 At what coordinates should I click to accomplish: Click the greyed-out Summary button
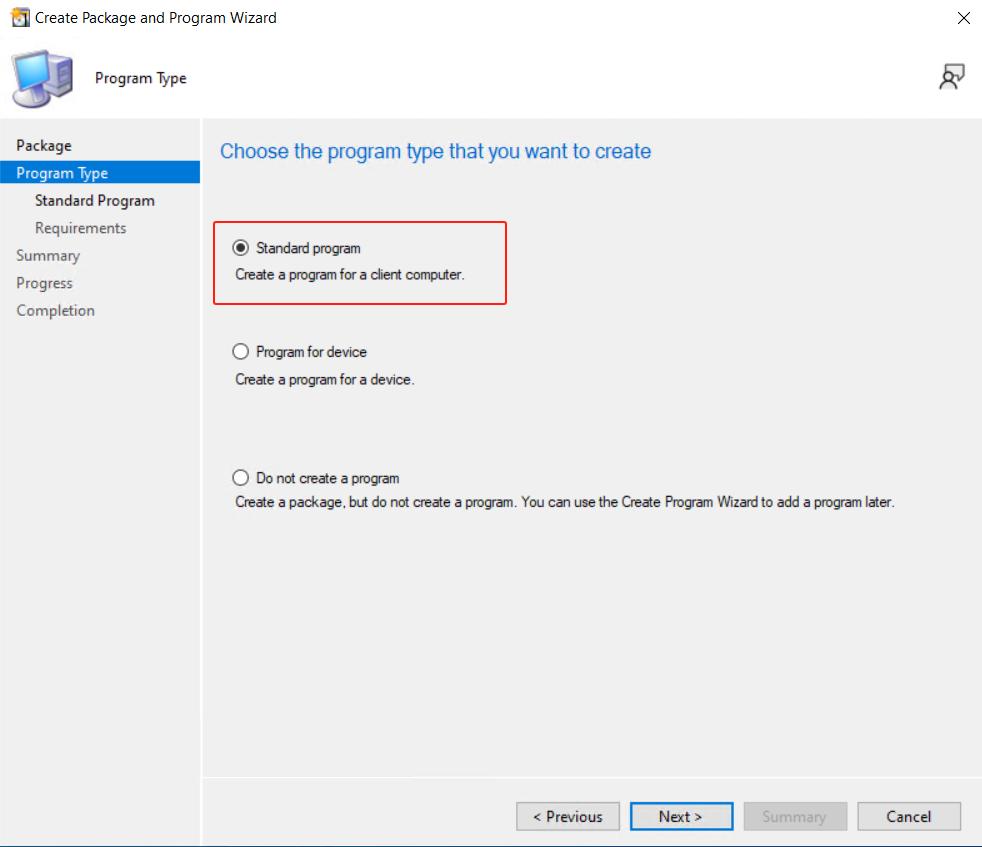795,817
